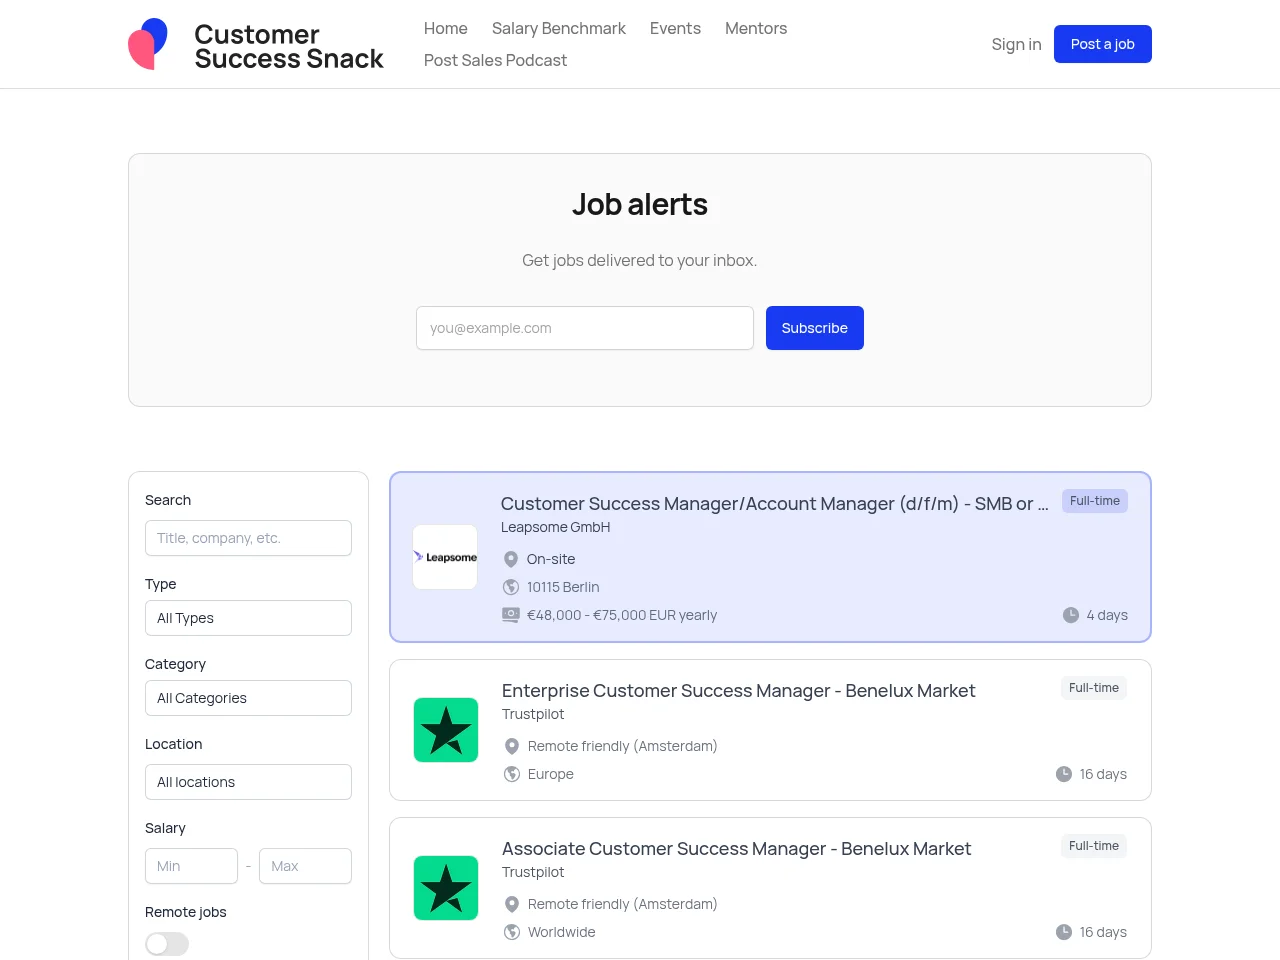
Task: Click the On-site text
Action: (x=551, y=559)
